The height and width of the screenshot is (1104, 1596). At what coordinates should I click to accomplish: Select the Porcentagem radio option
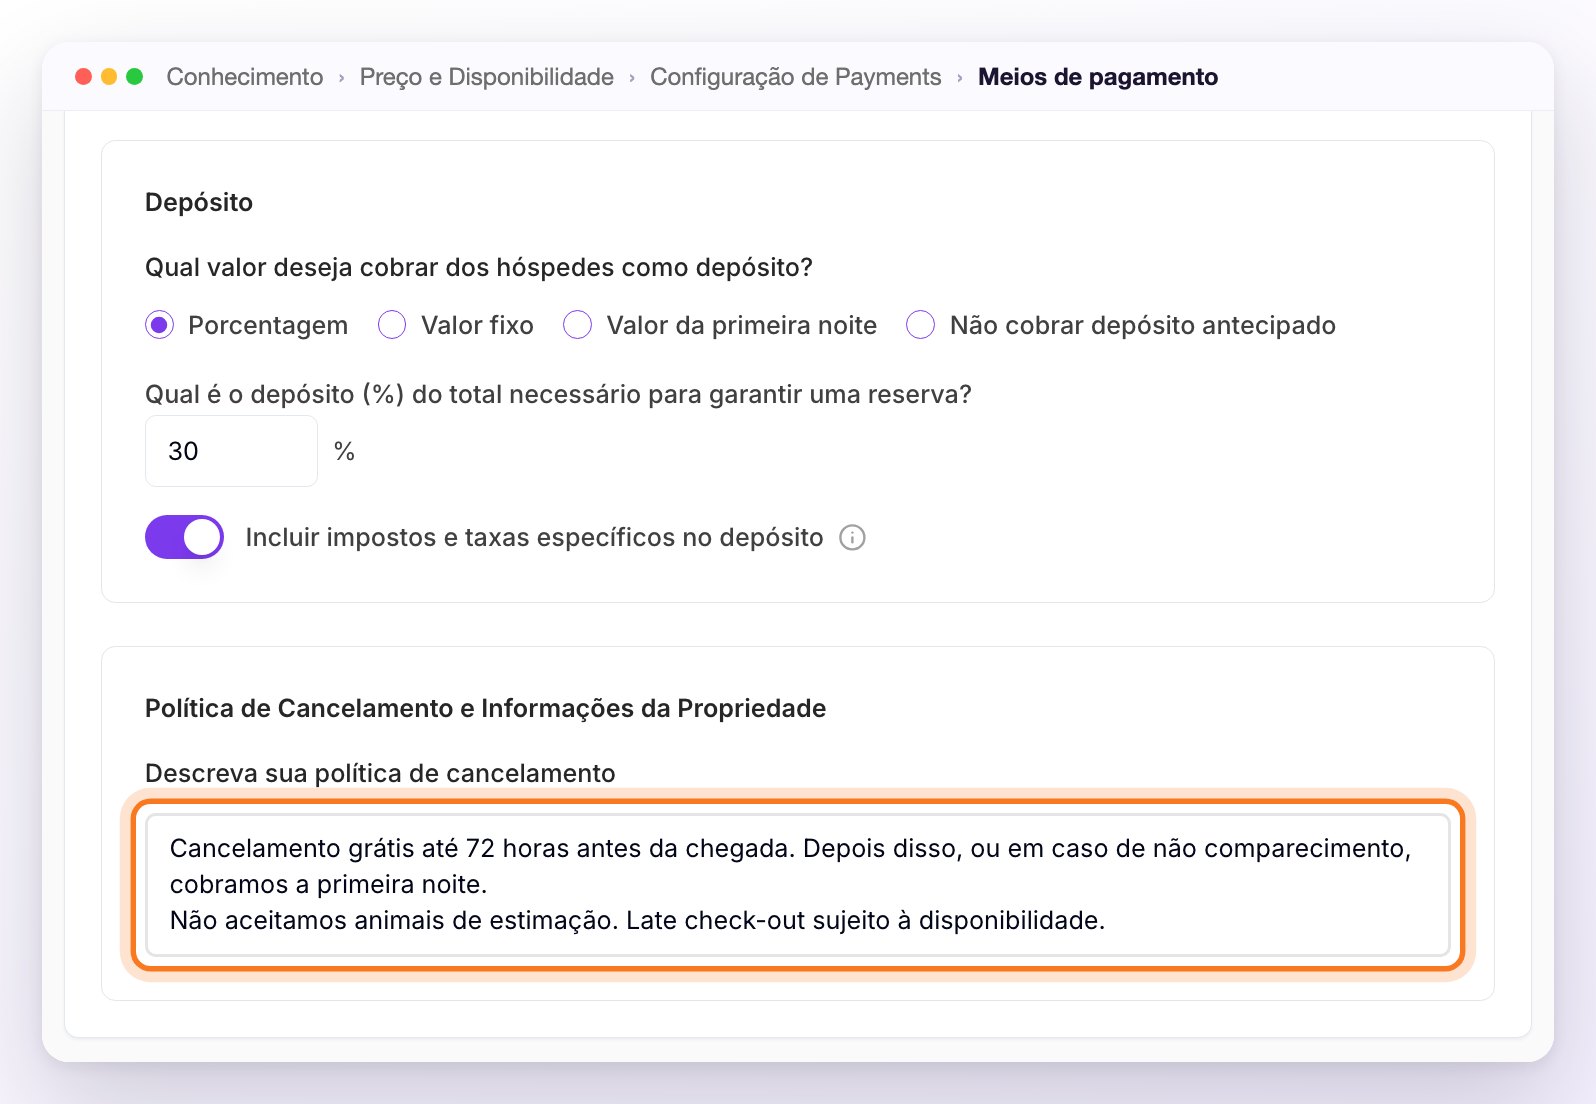click(159, 326)
